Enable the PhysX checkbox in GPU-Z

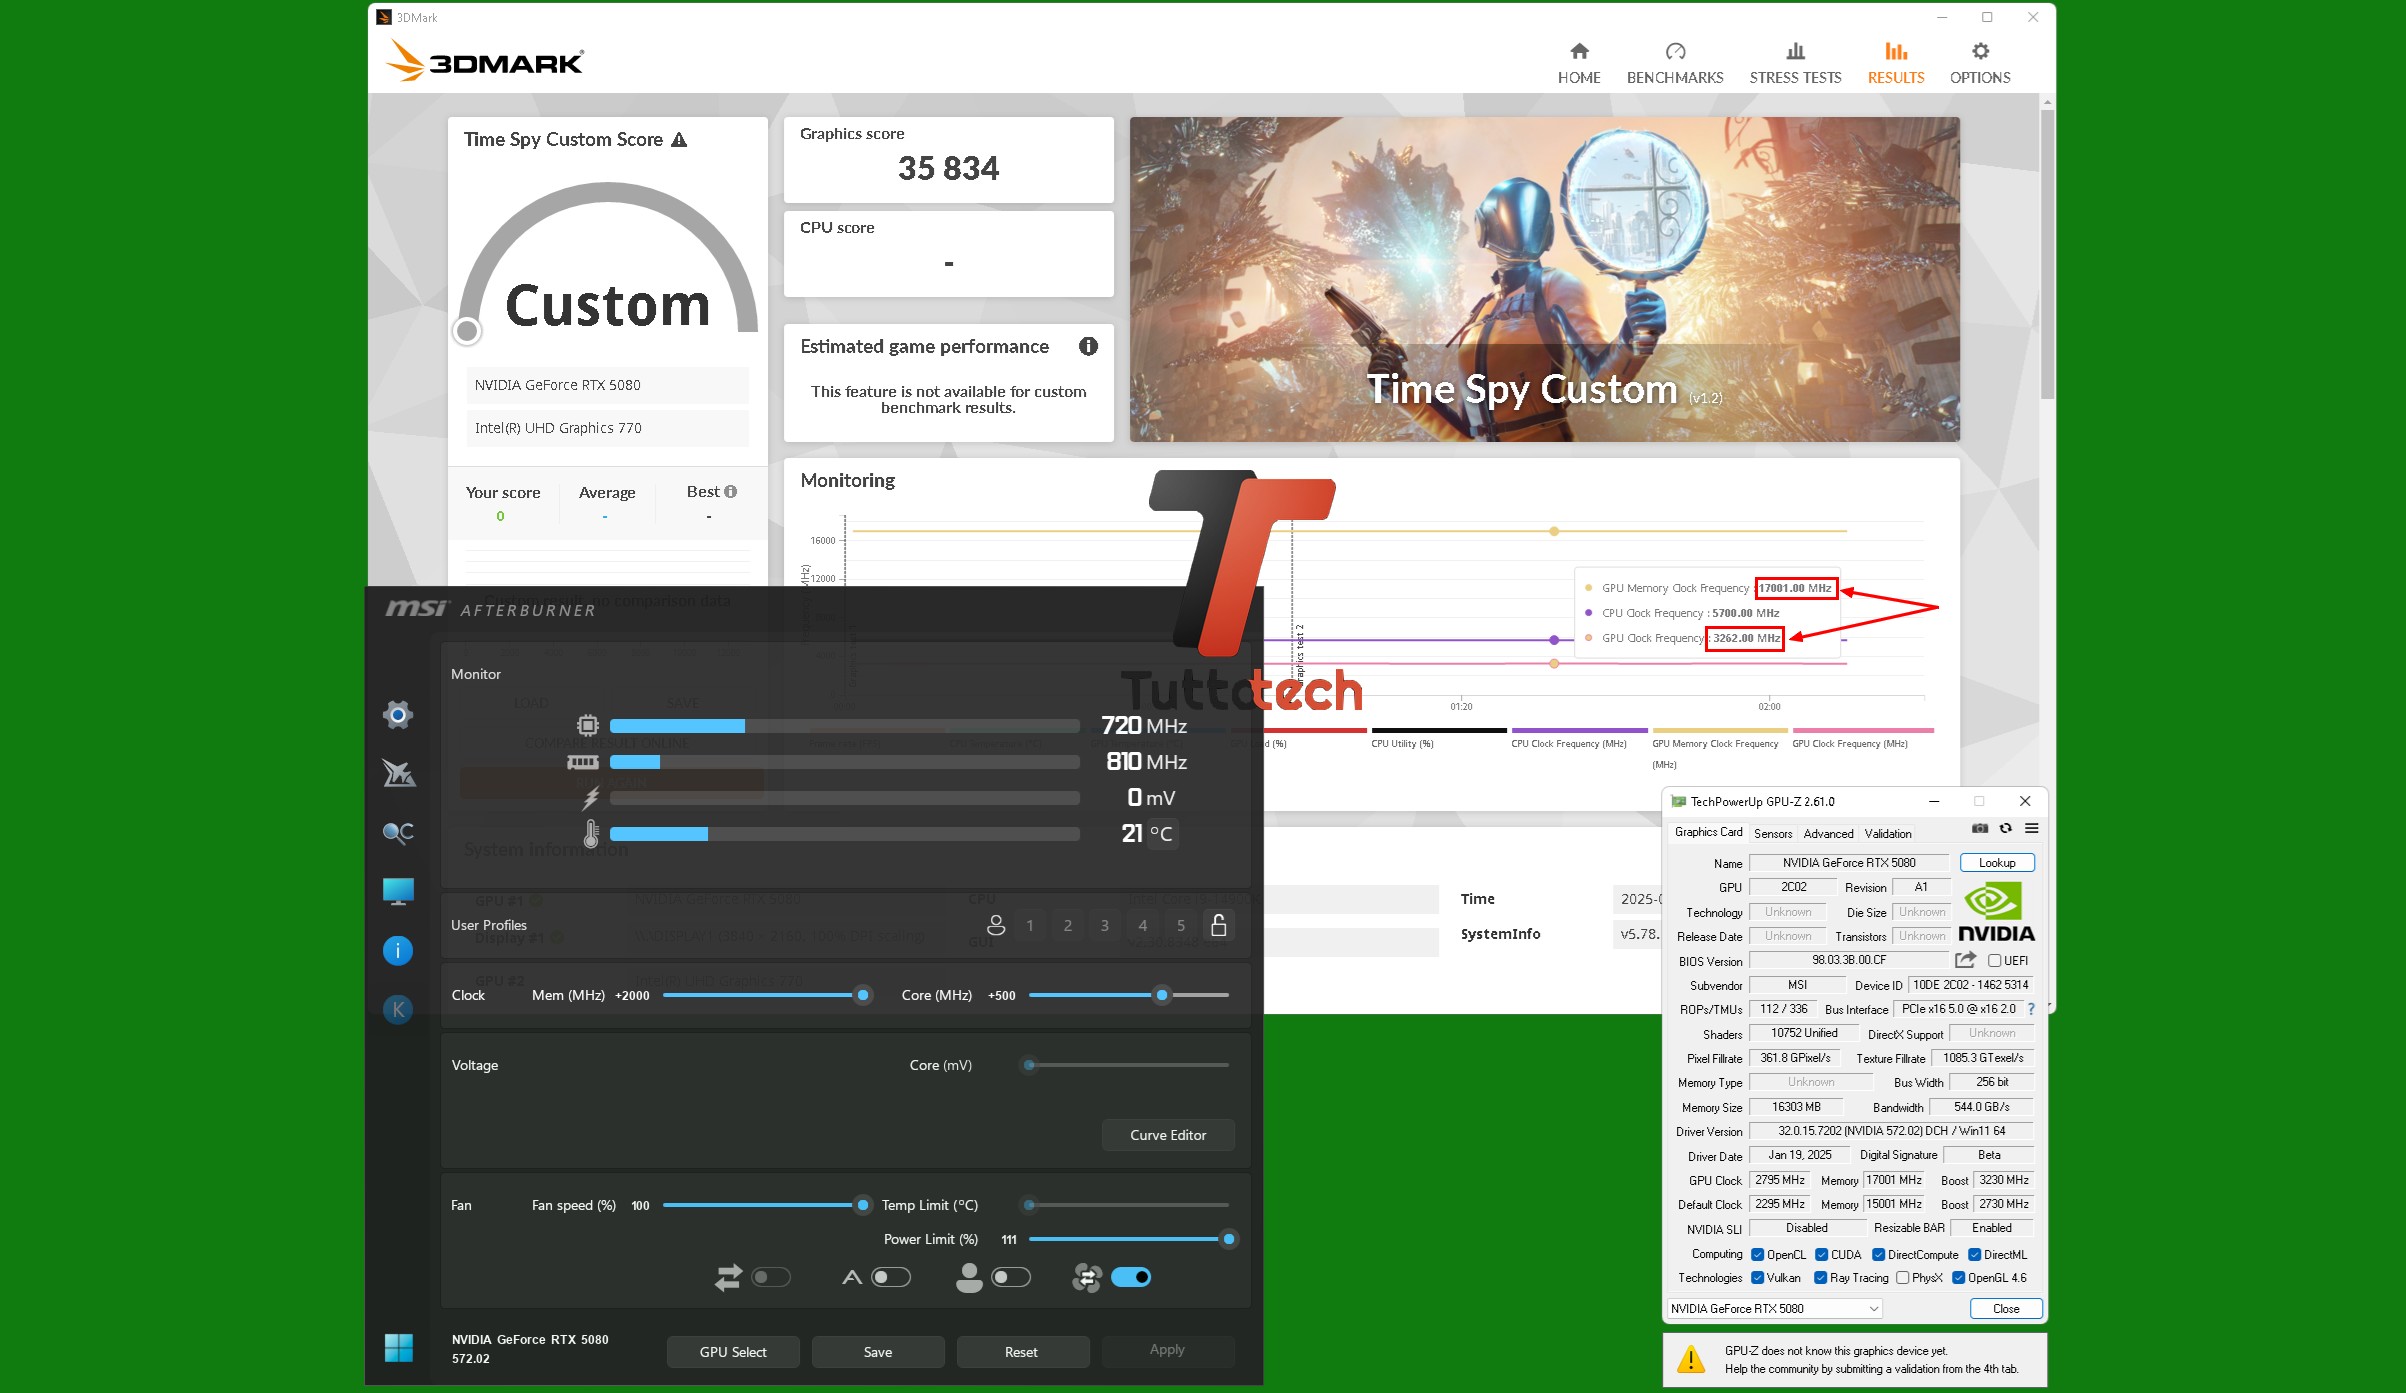1904,1277
